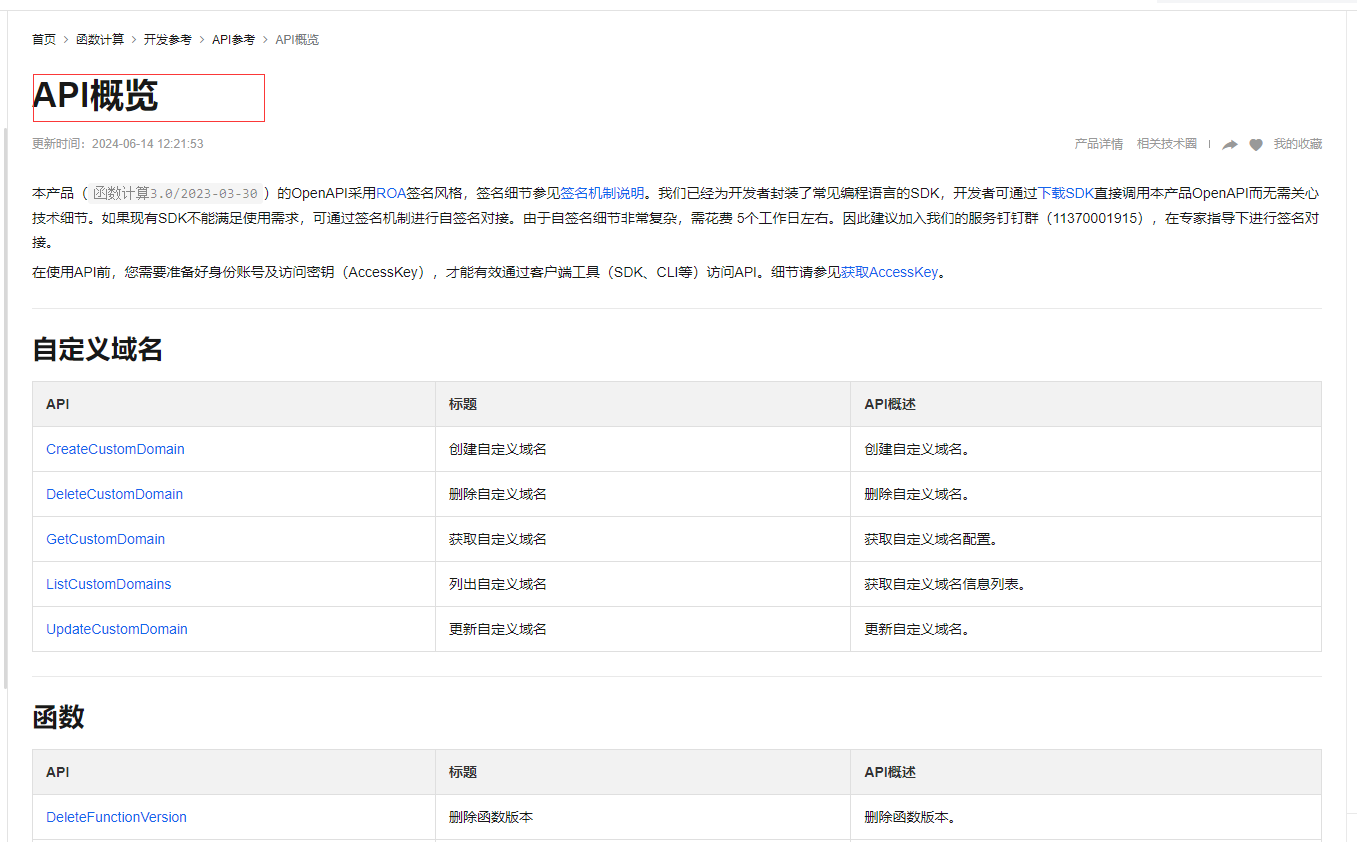Open CreateCustomDomain API link
1357x842 pixels.
point(115,449)
